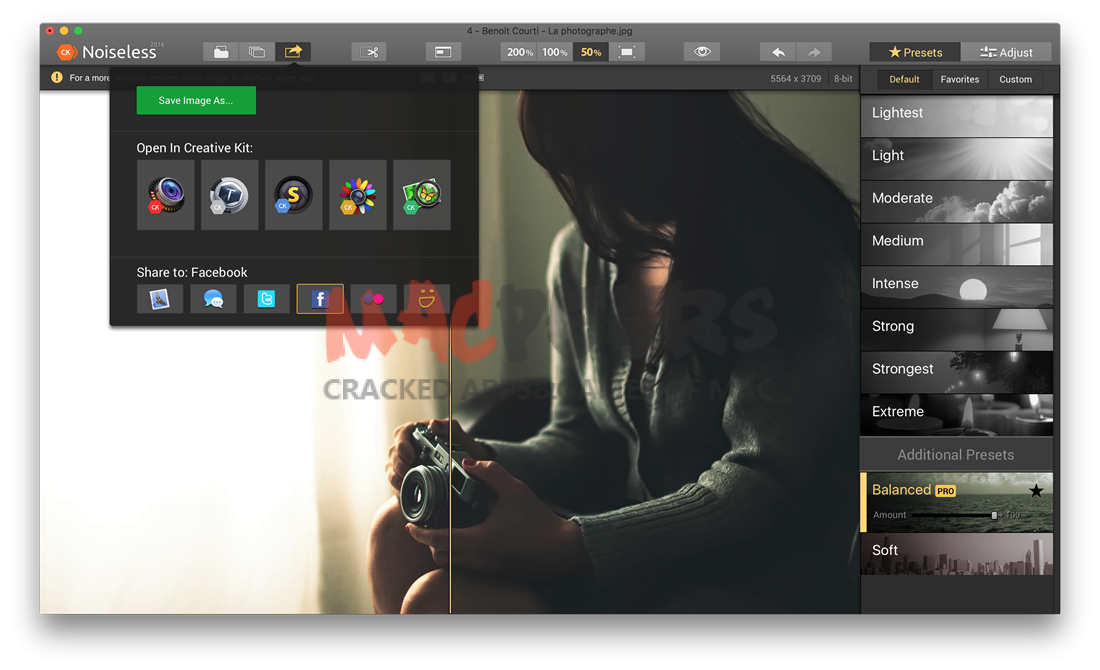Switch to the Adjust panel
1100x670 pixels.
1006,52
